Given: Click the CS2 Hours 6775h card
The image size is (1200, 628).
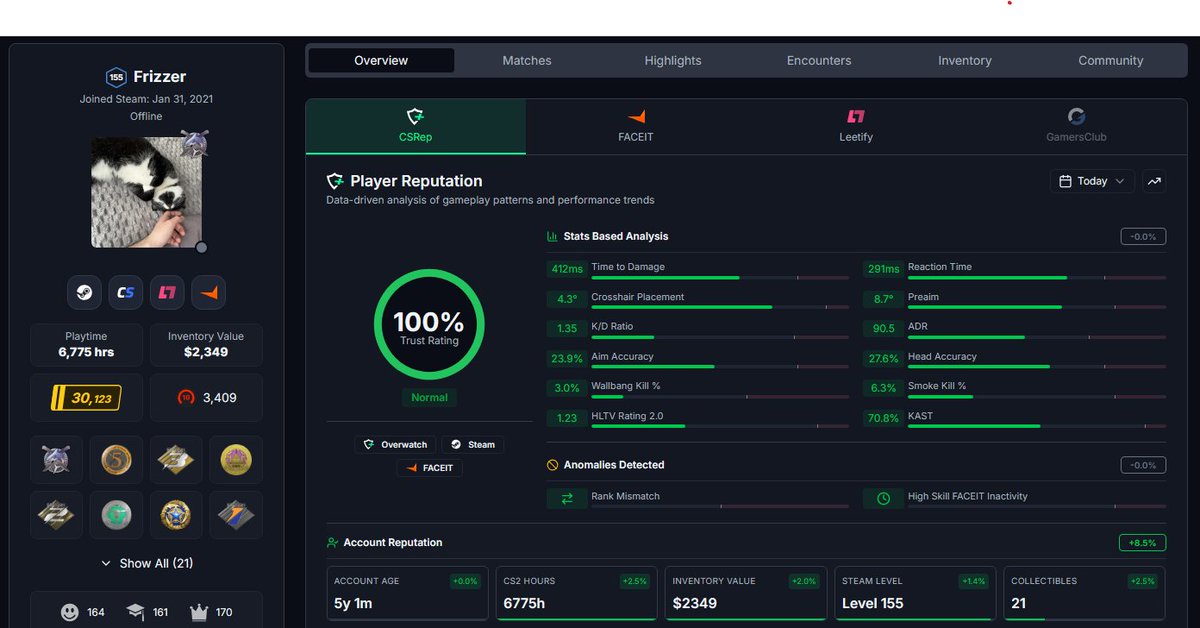Looking at the screenshot, I should pos(577,593).
